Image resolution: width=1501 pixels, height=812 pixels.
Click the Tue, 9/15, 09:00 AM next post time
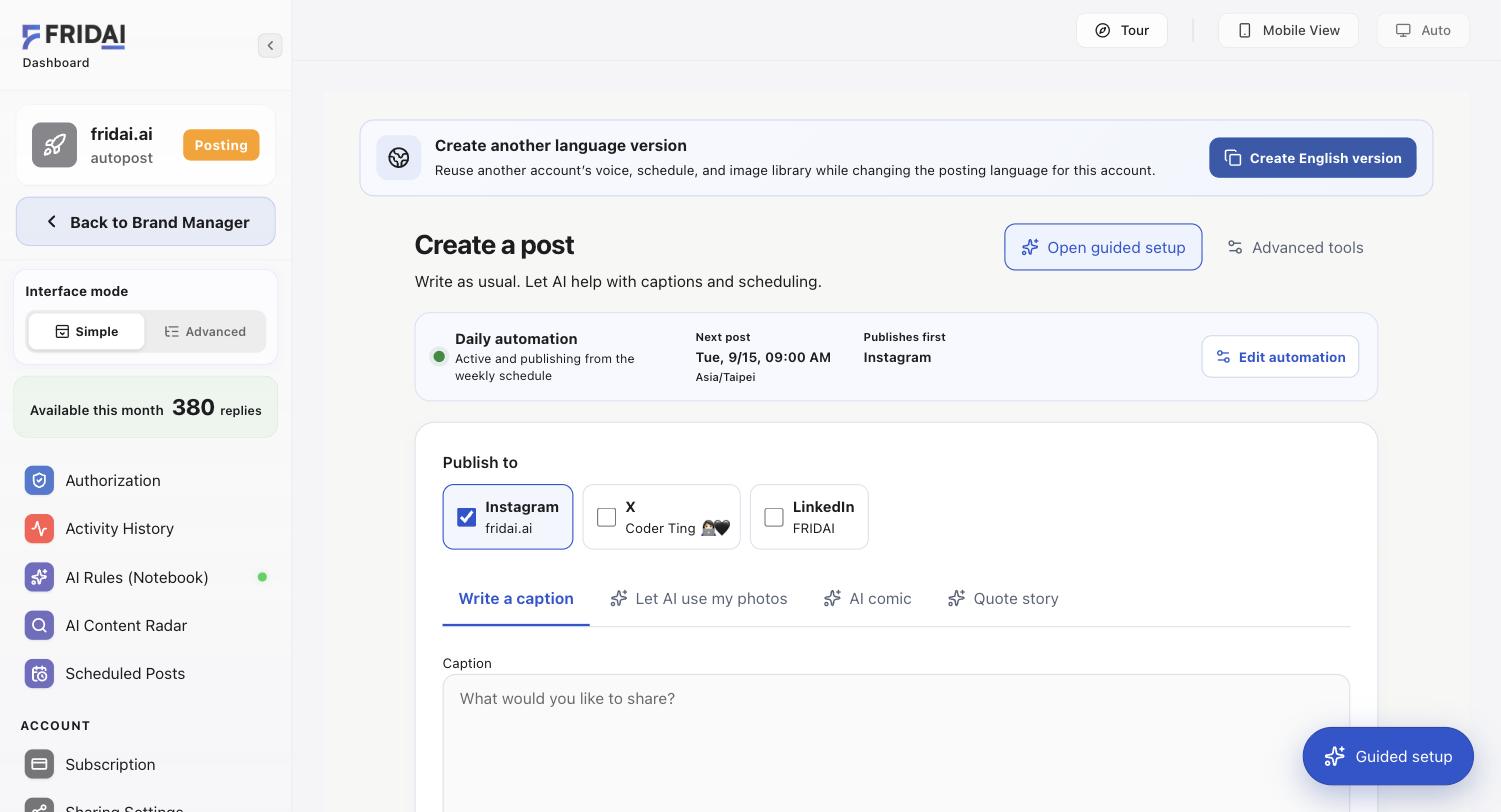pyautogui.click(x=763, y=357)
